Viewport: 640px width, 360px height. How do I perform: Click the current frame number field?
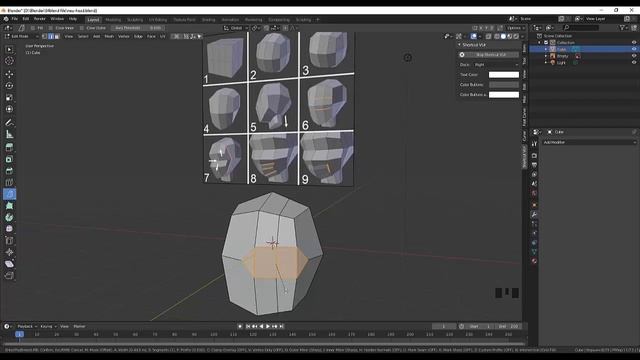point(444,327)
